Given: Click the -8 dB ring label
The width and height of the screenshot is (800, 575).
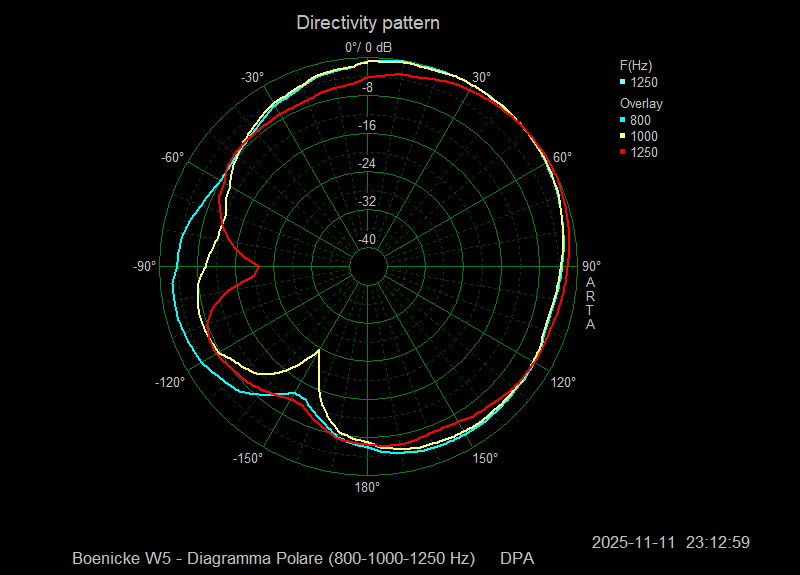Looking at the screenshot, I should pyautogui.click(x=367, y=88).
